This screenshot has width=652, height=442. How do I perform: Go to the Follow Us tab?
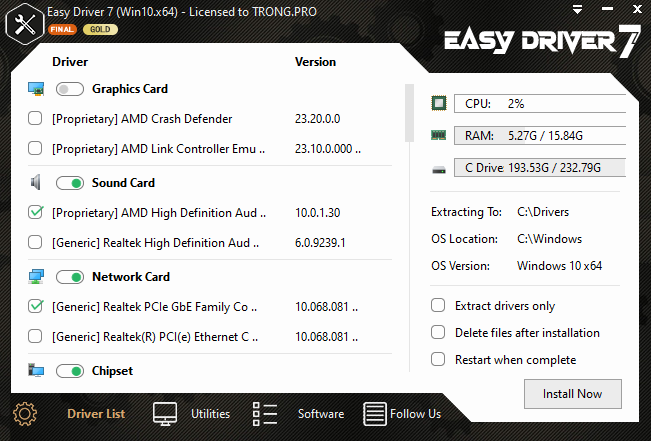(415, 414)
